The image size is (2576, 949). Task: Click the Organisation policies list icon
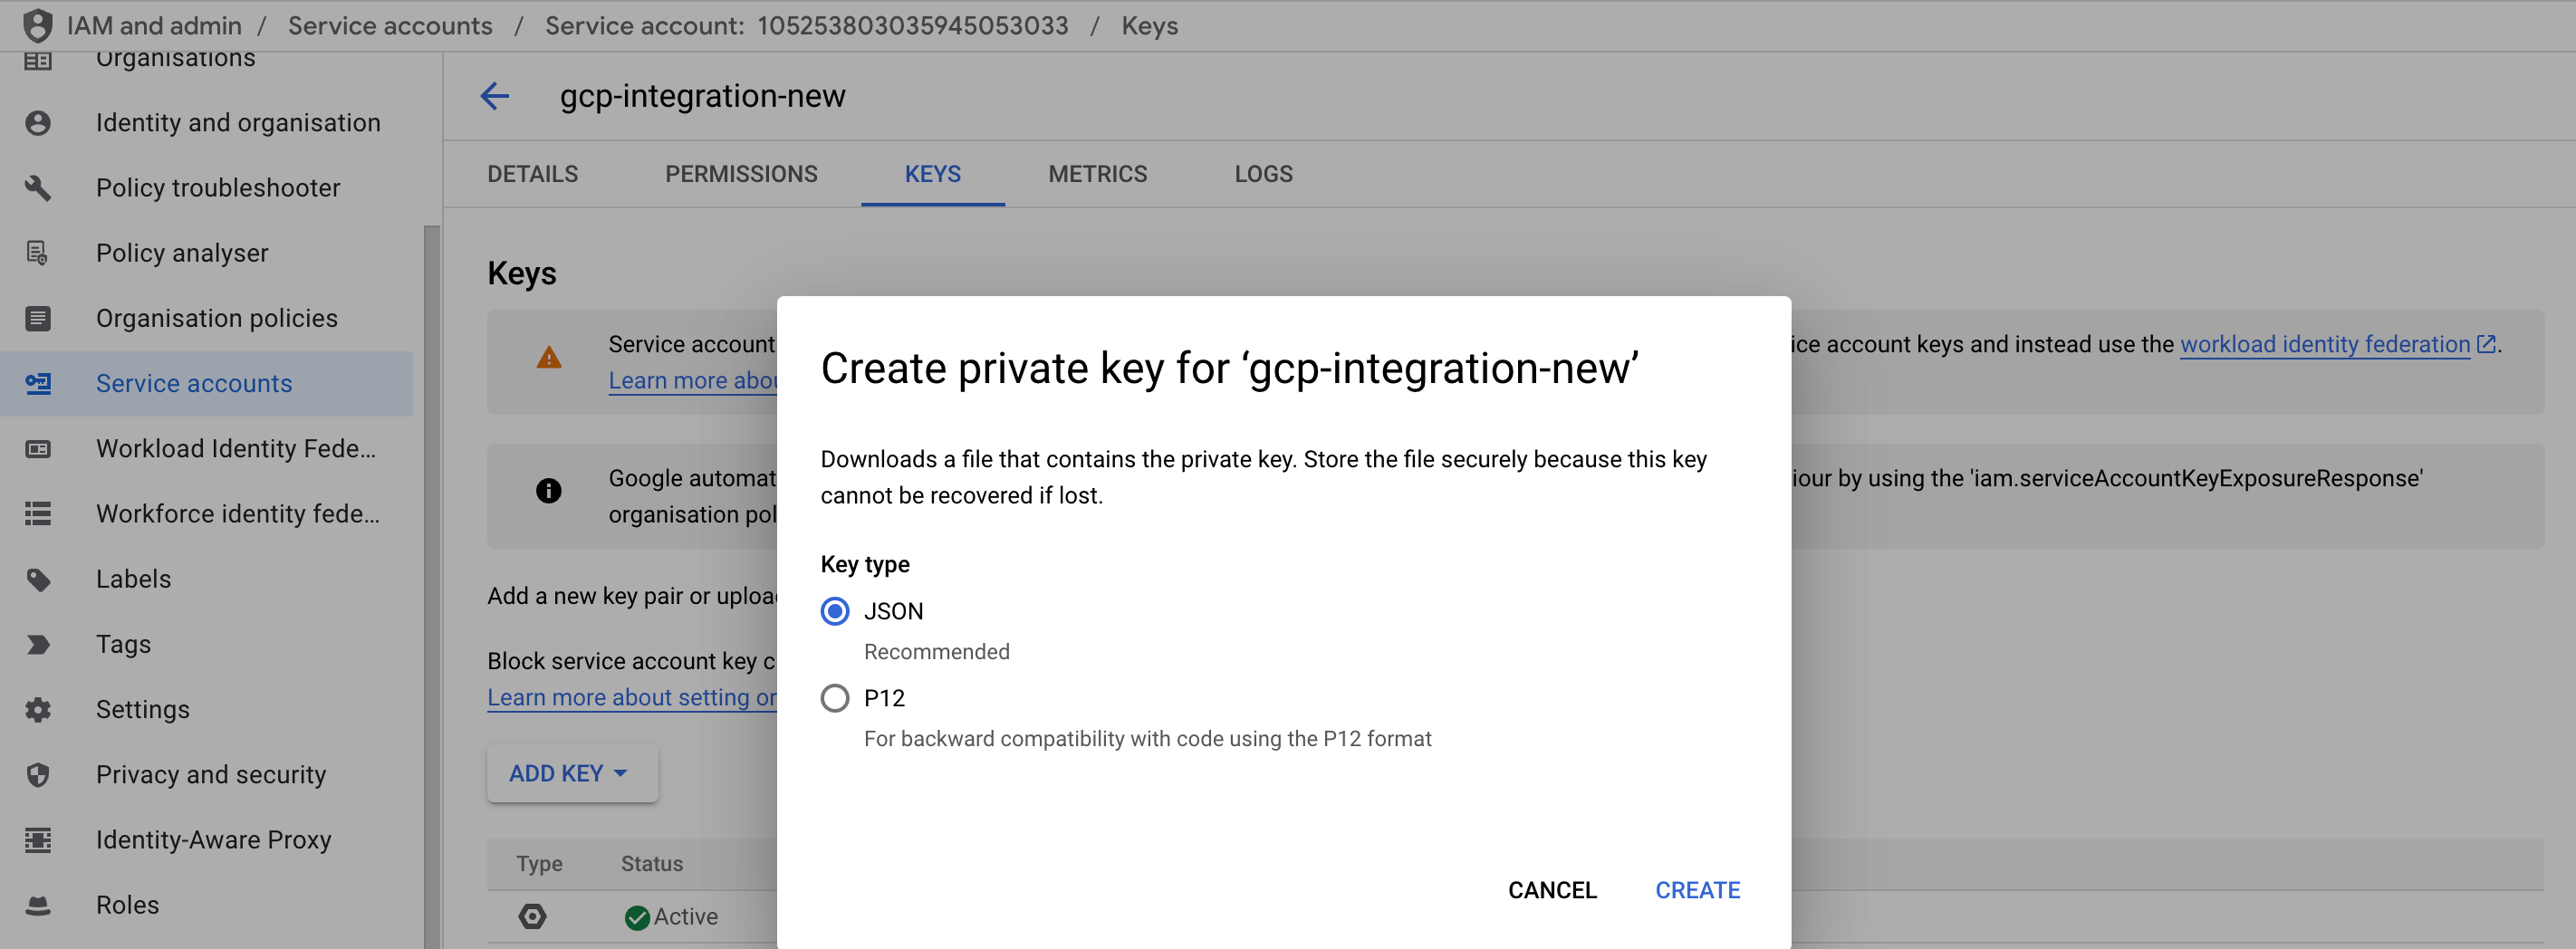(x=38, y=318)
